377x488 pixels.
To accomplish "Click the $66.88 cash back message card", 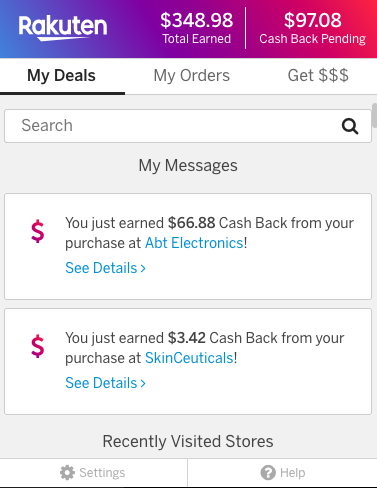I will point(188,246).
